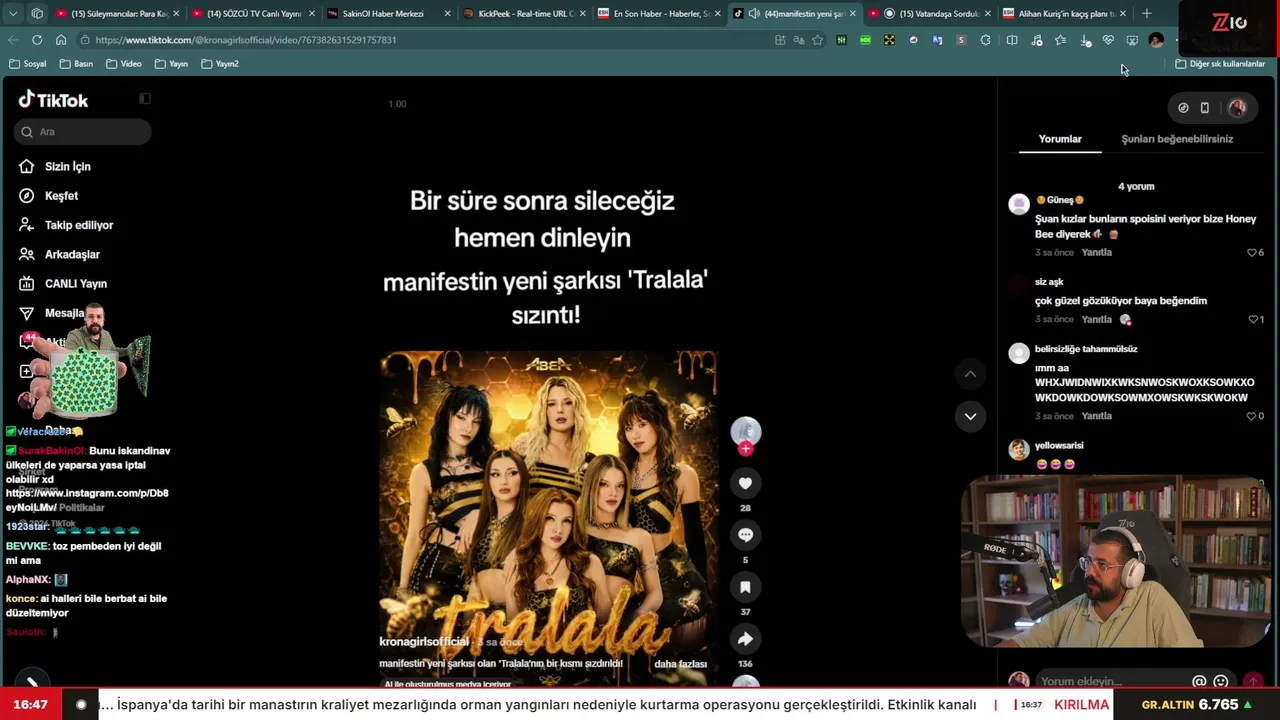Save the video with bookmark icon
The image size is (1280, 720).
tap(745, 587)
